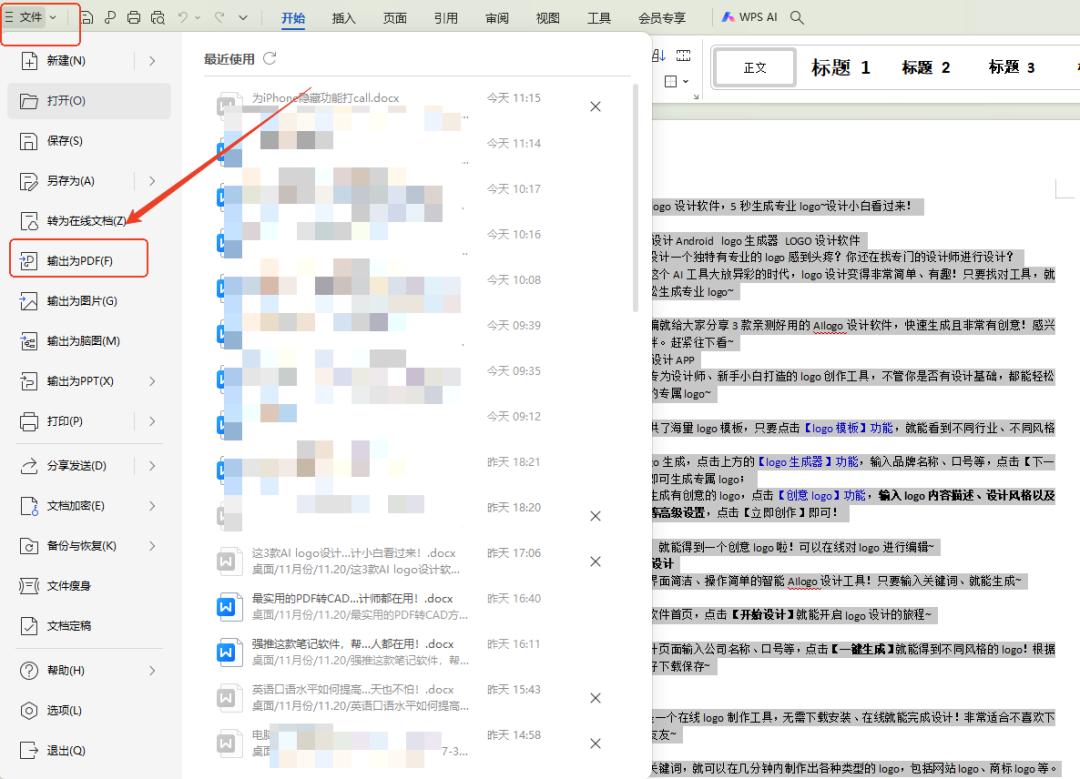The width and height of the screenshot is (1080, 779).
Task: Switch to the 审阅 ribbon tab
Action: (x=497, y=18)
